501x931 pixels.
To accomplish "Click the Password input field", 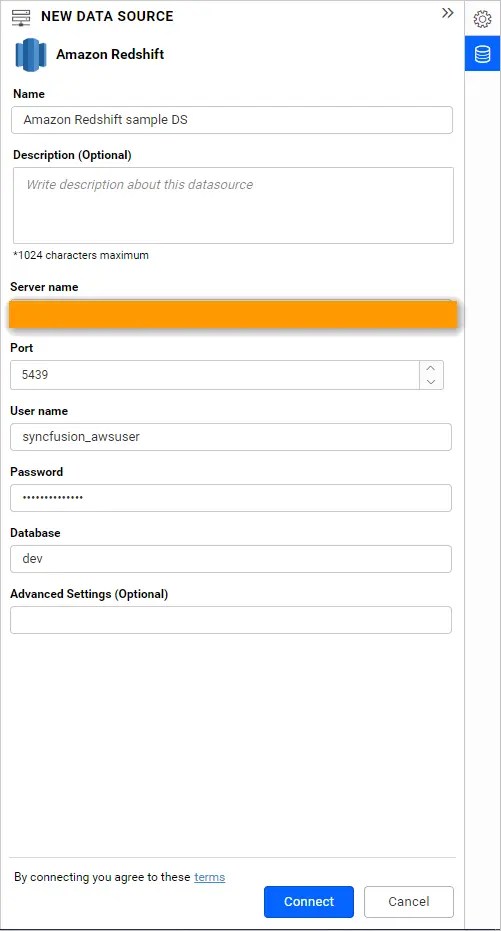I will click(231, 498).
